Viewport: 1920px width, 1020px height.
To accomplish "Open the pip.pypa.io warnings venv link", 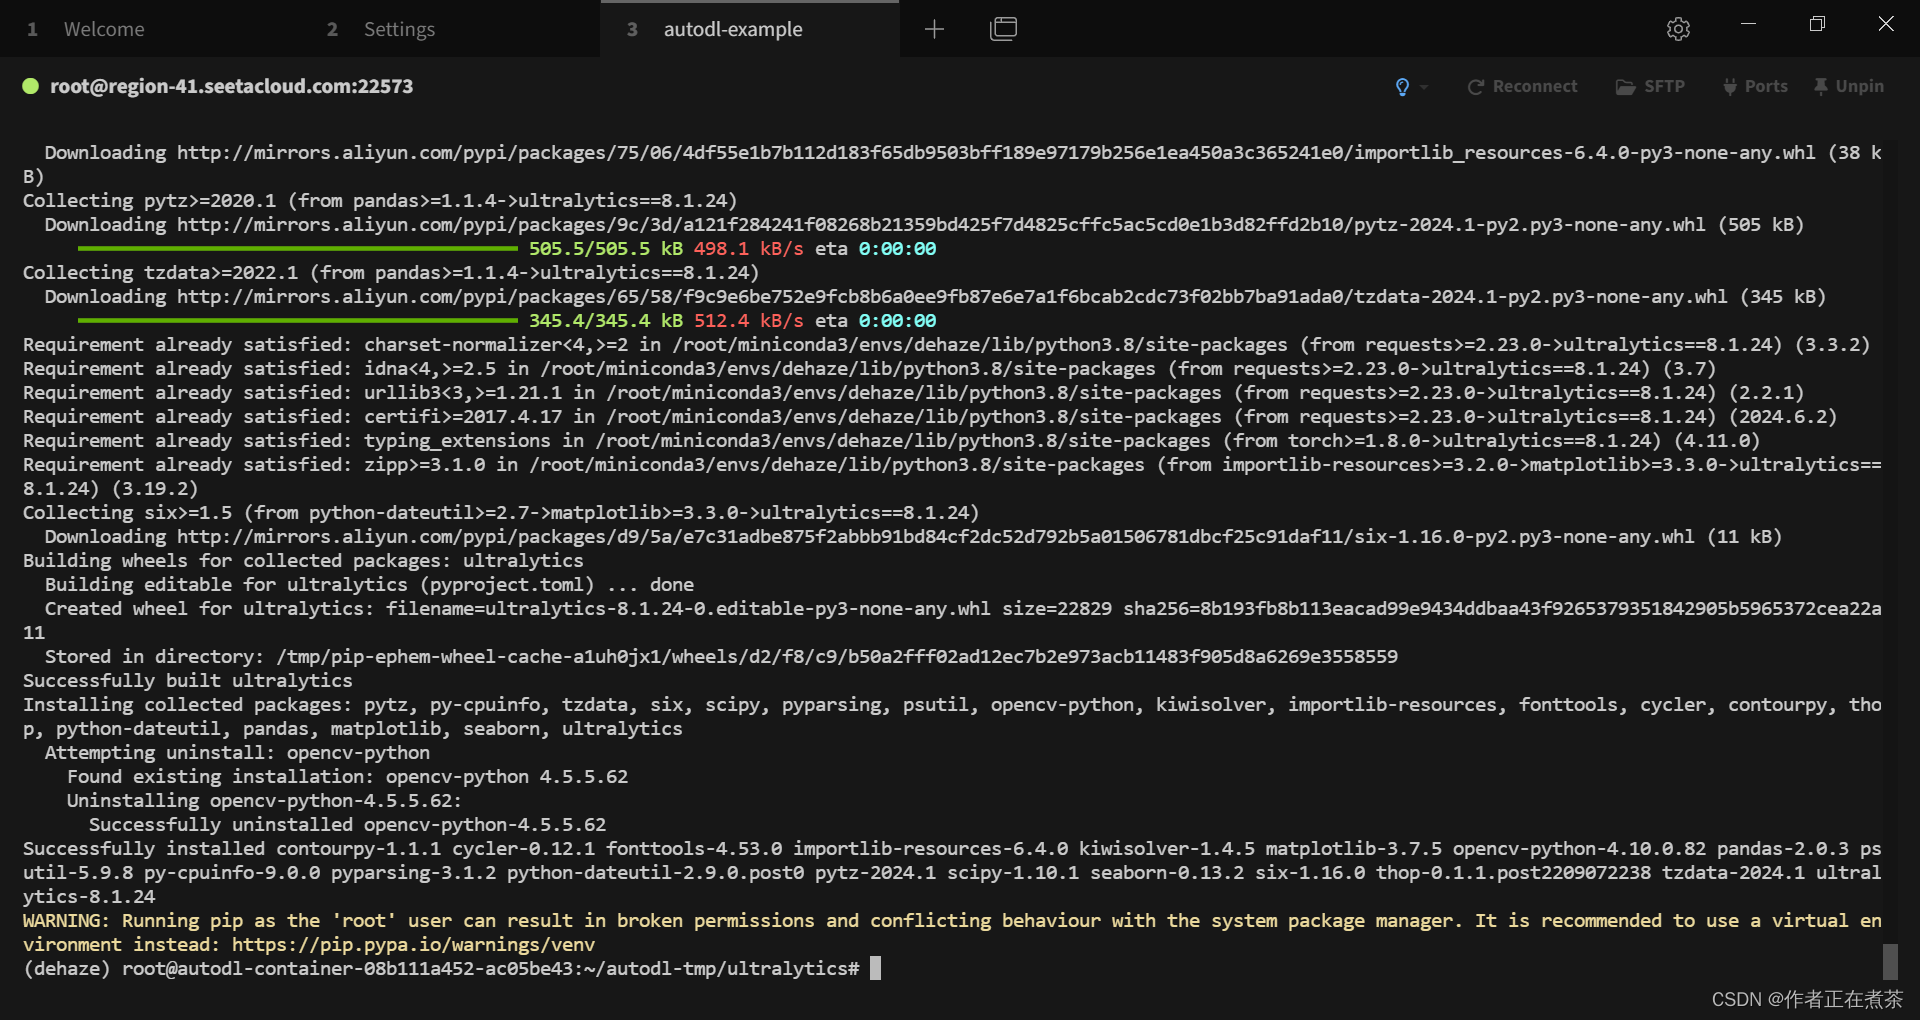I will click(x=413, y=945).
